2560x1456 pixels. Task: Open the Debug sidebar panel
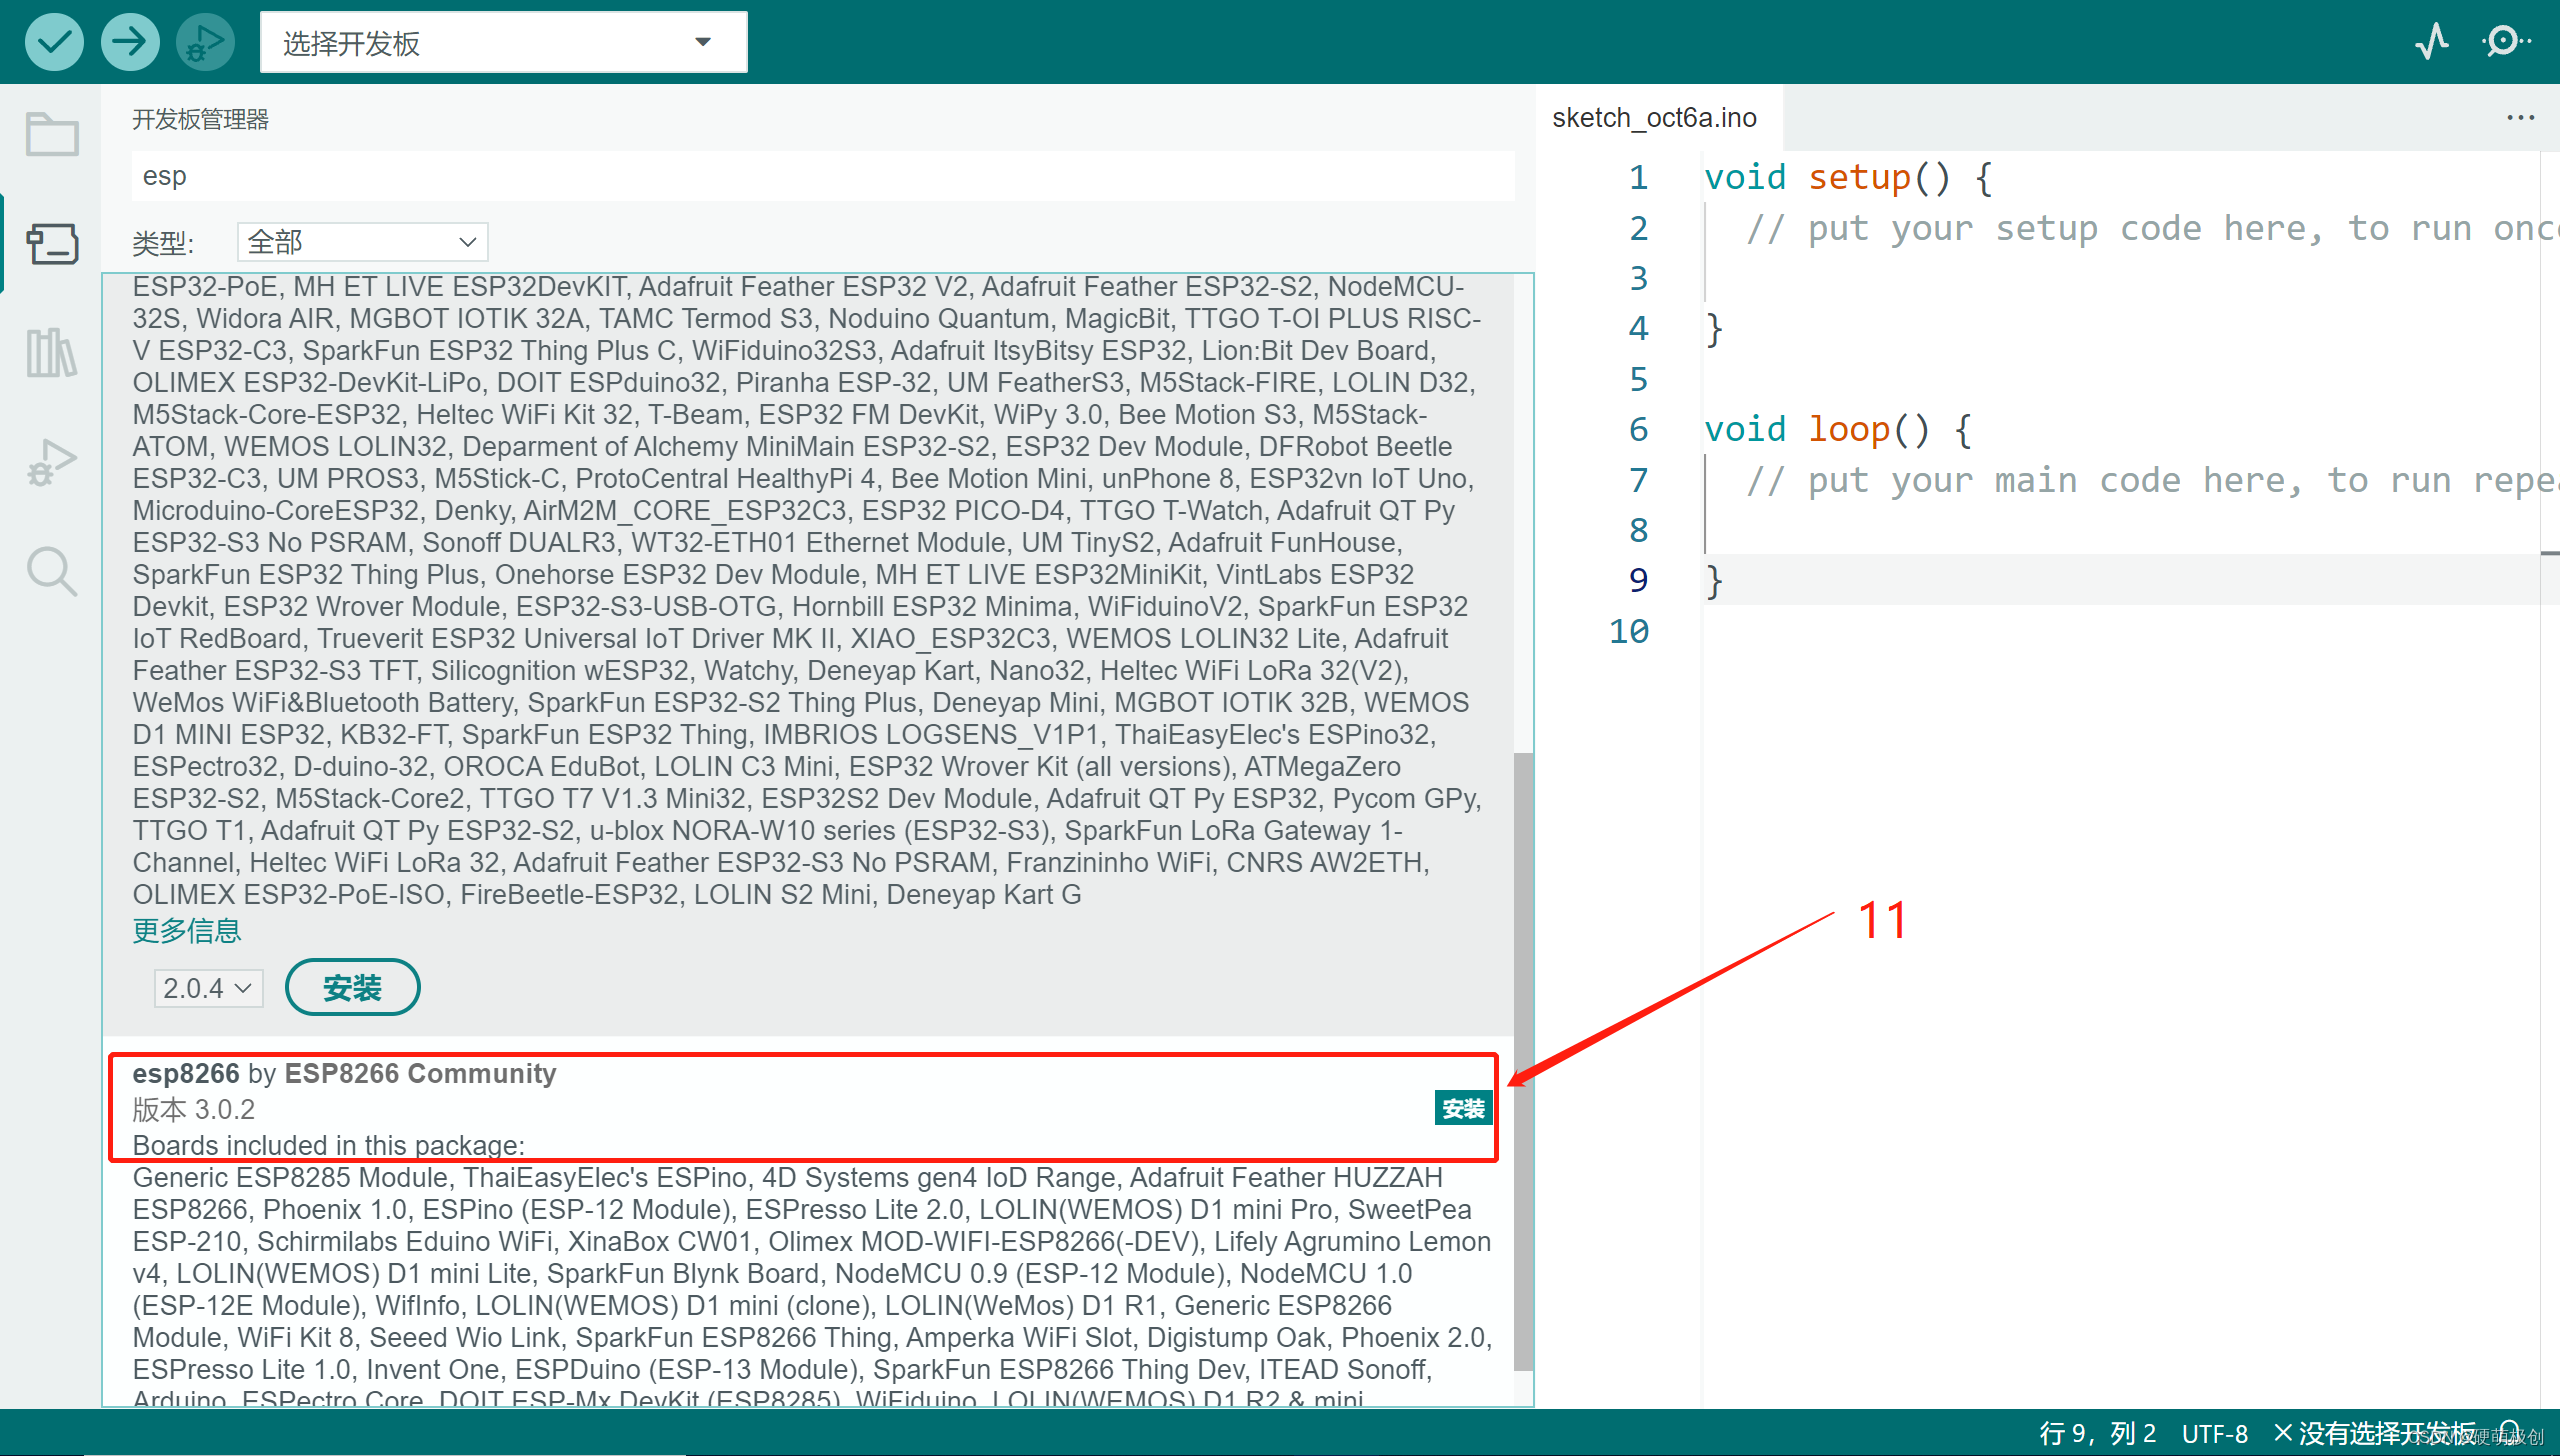(x=52, y=462)
